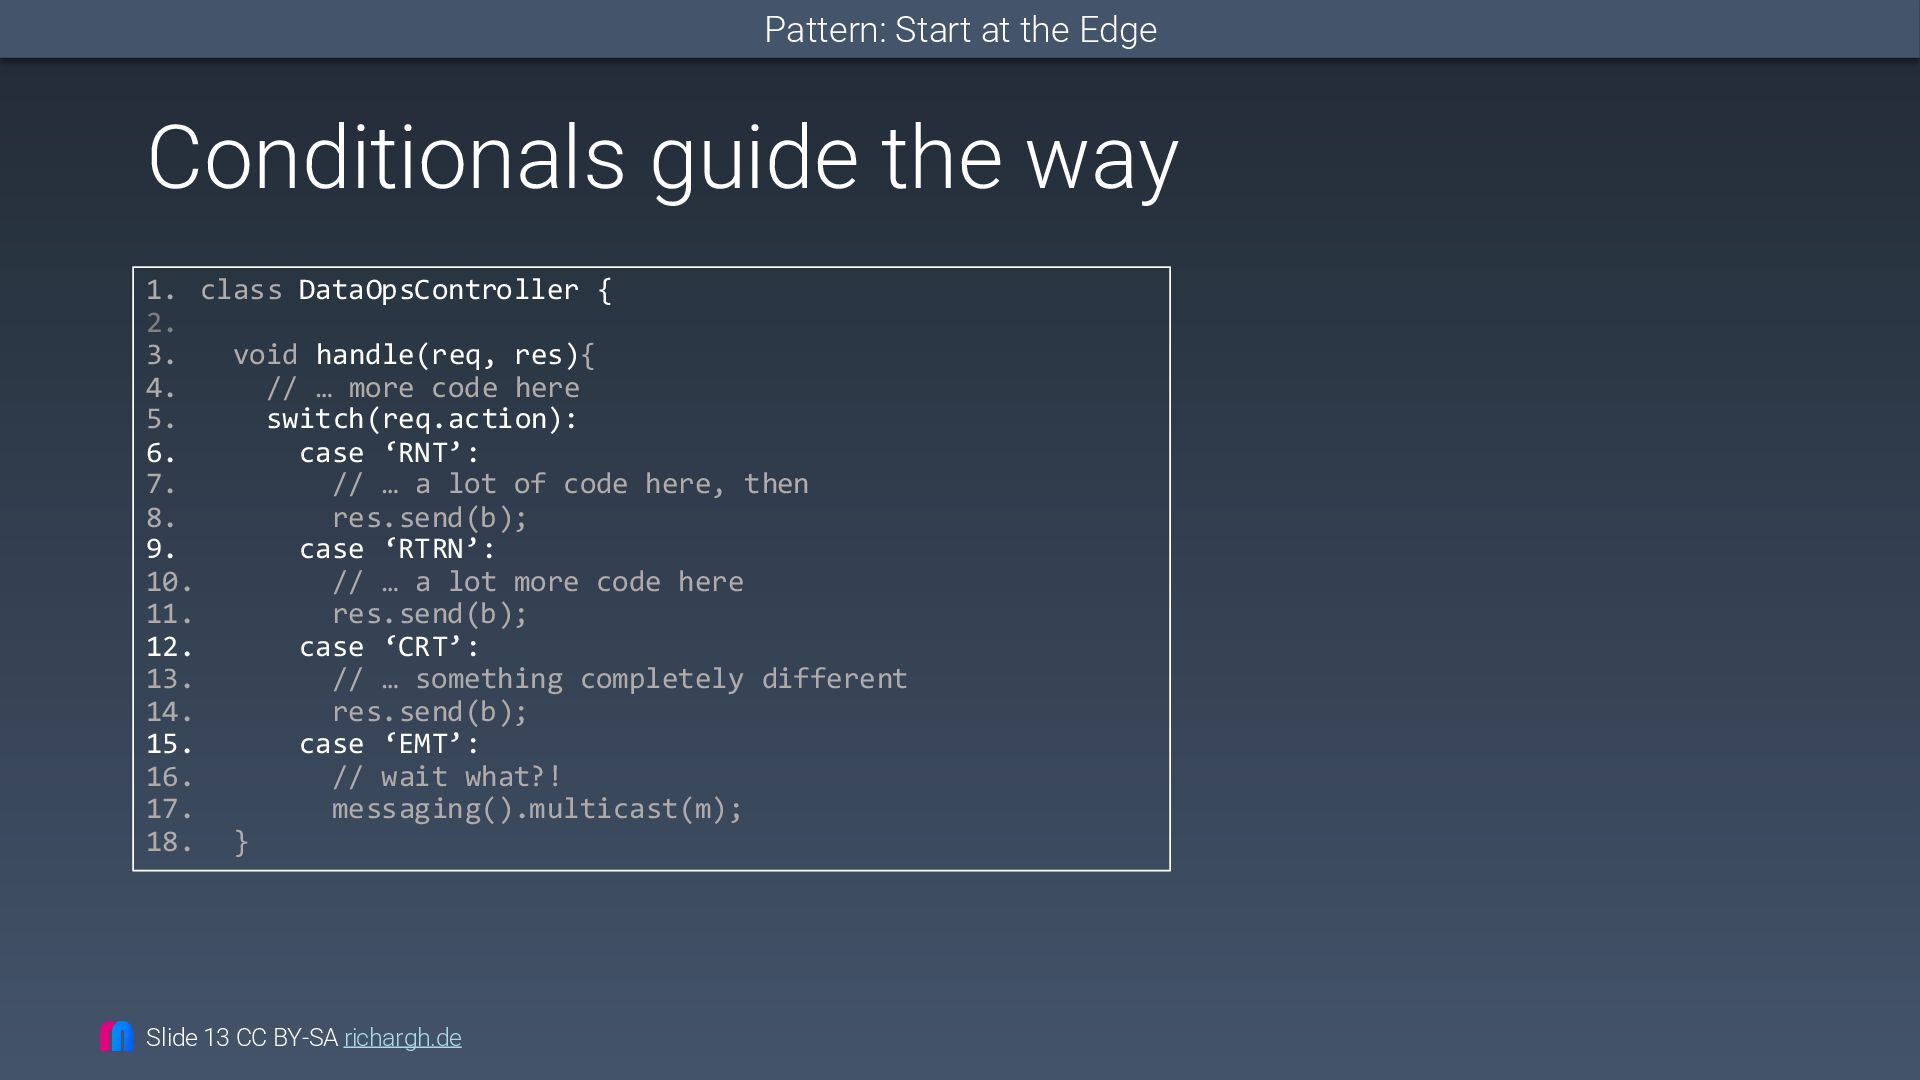Click the closing brace on line 18
The width and height of the screenshot is (1920, 1080).
click(x=241, y=842)
